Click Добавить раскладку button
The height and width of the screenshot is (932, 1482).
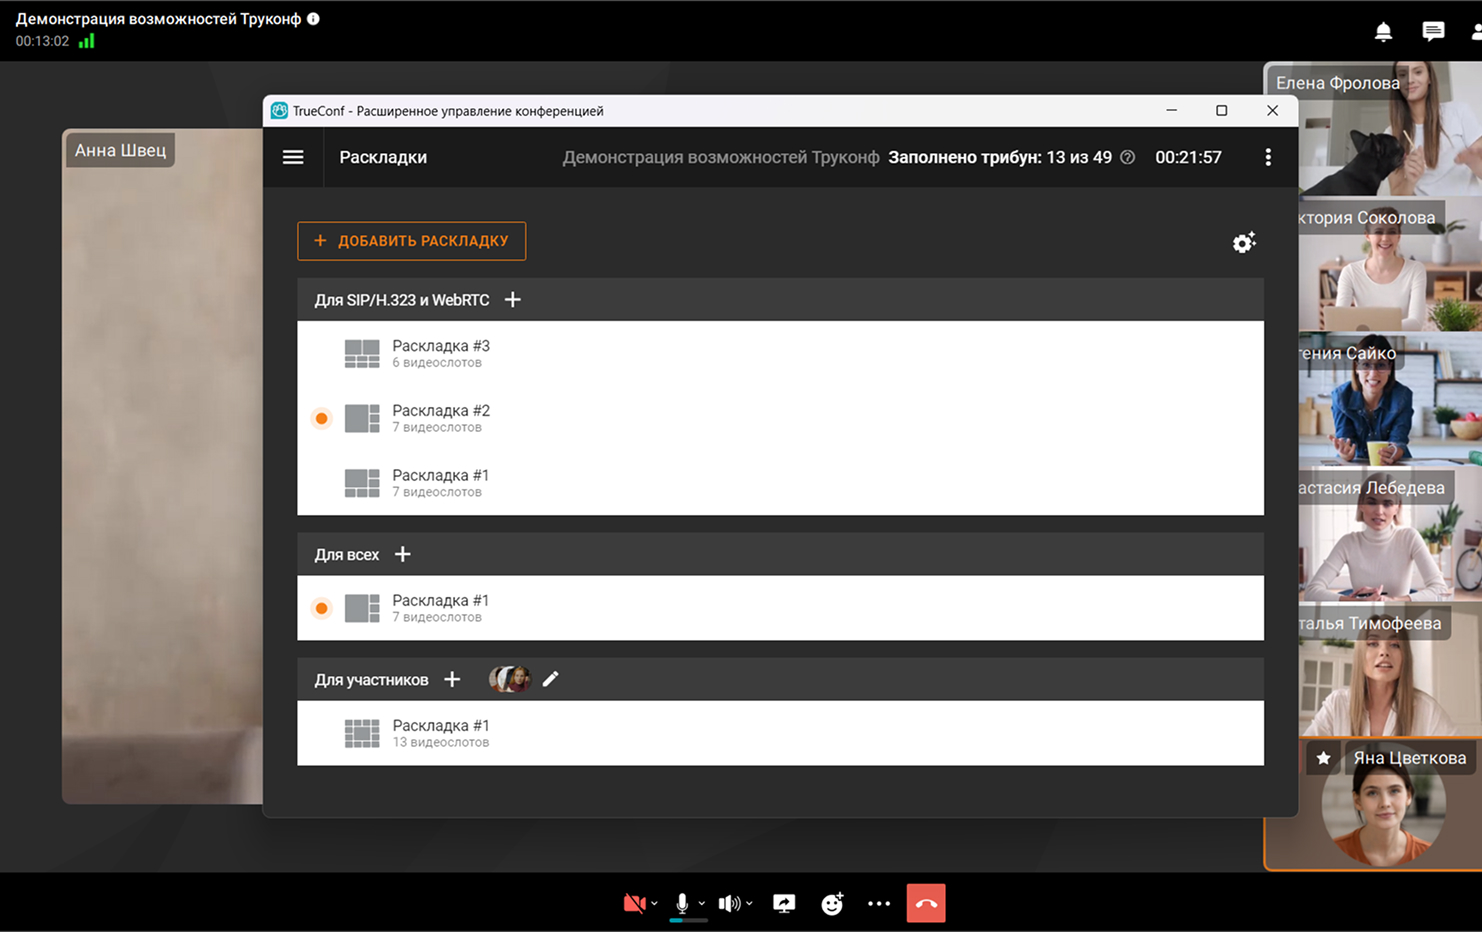point(412,241)
